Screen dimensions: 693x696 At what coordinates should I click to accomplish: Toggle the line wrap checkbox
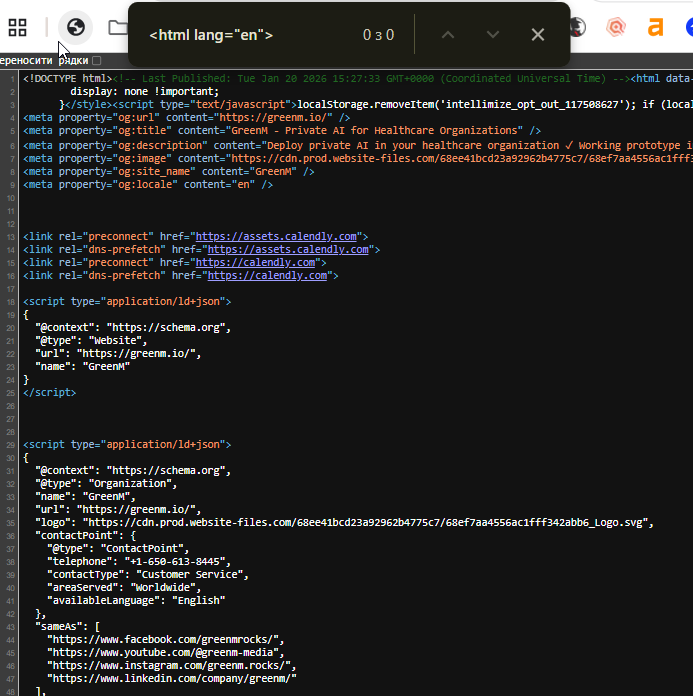point(96,61)
